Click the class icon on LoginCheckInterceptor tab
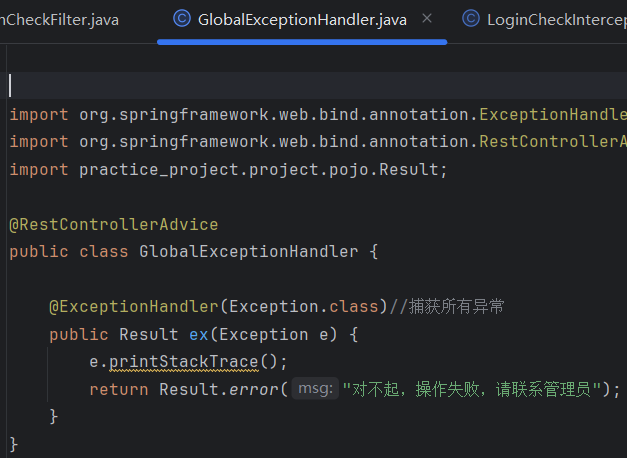Viewport: 627px width, 458px height. click(470, 19)
